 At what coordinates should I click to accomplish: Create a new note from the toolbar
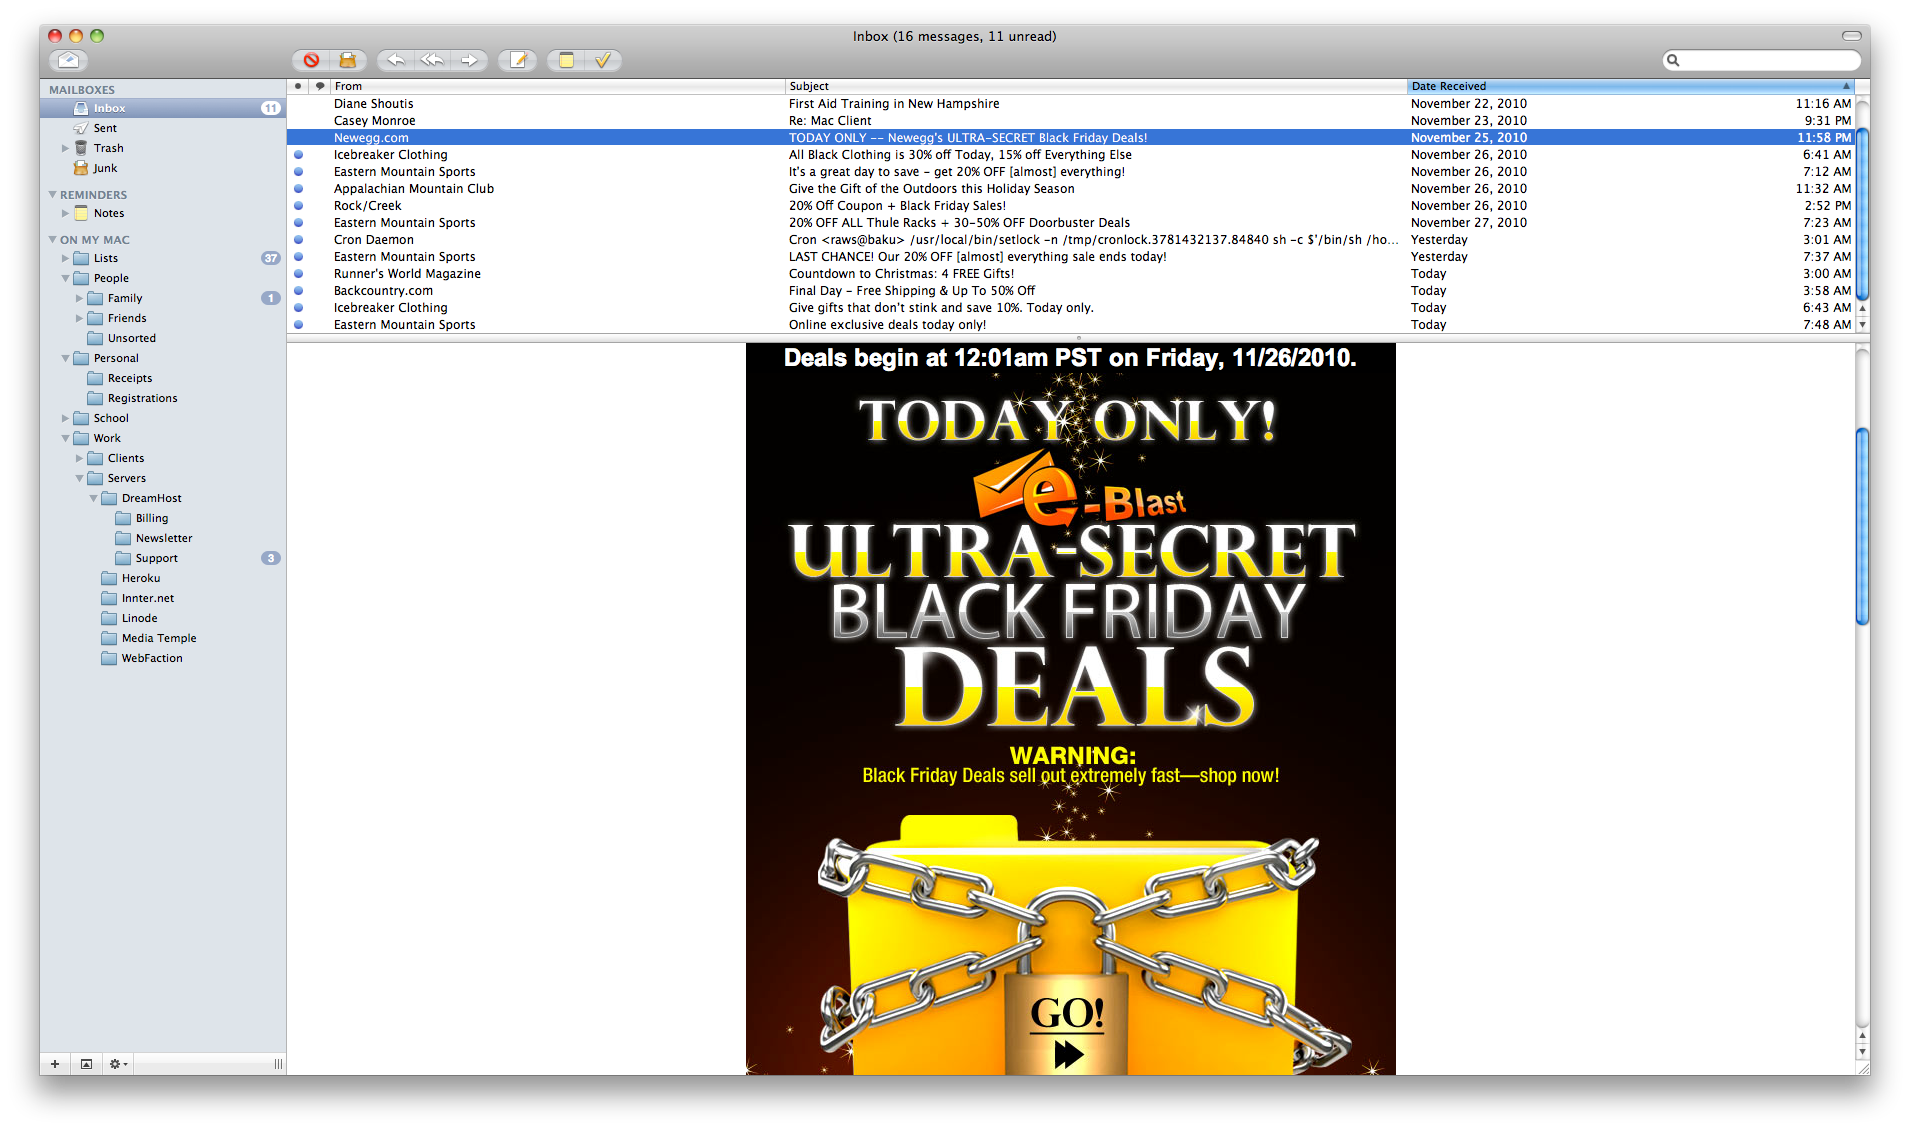(x=566, y=61)
